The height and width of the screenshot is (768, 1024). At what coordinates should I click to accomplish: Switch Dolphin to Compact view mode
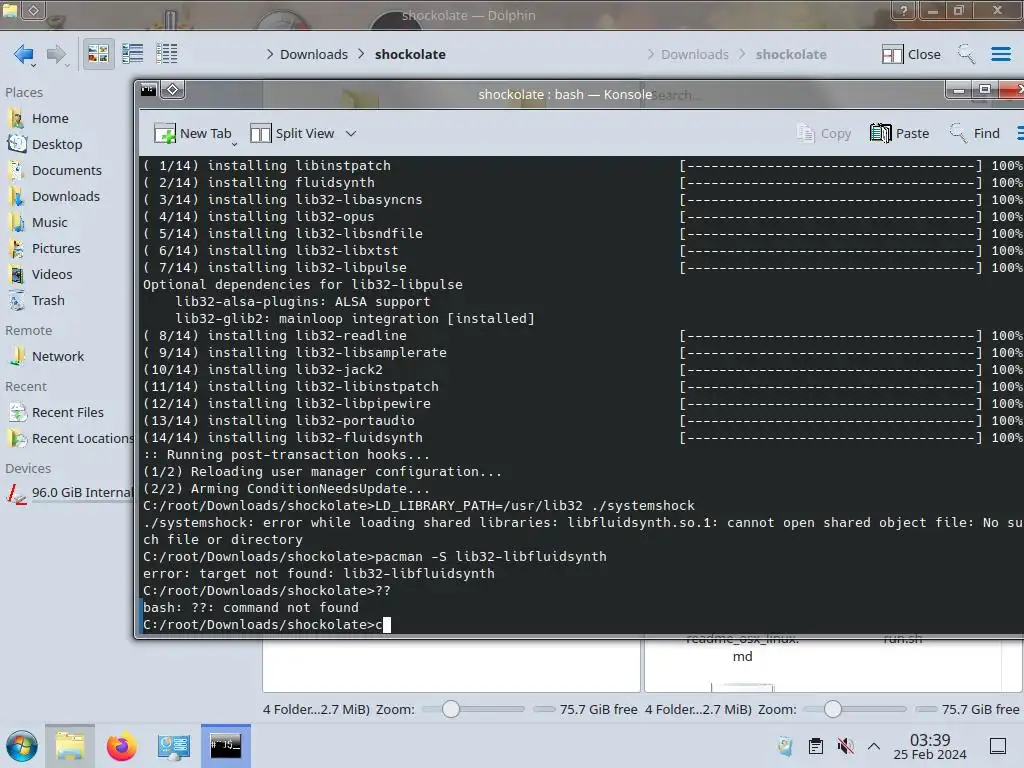[x=133, y=54]
